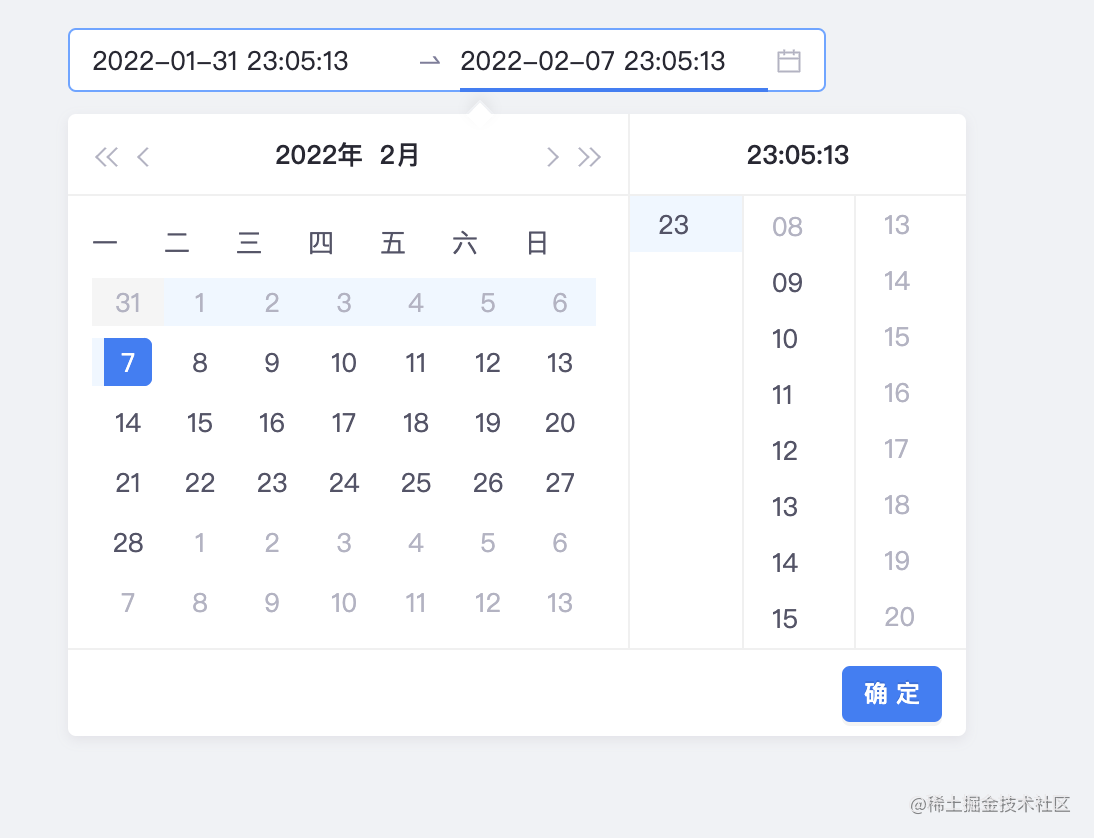Select February 27 in the calendar grid

pos(560,483)
